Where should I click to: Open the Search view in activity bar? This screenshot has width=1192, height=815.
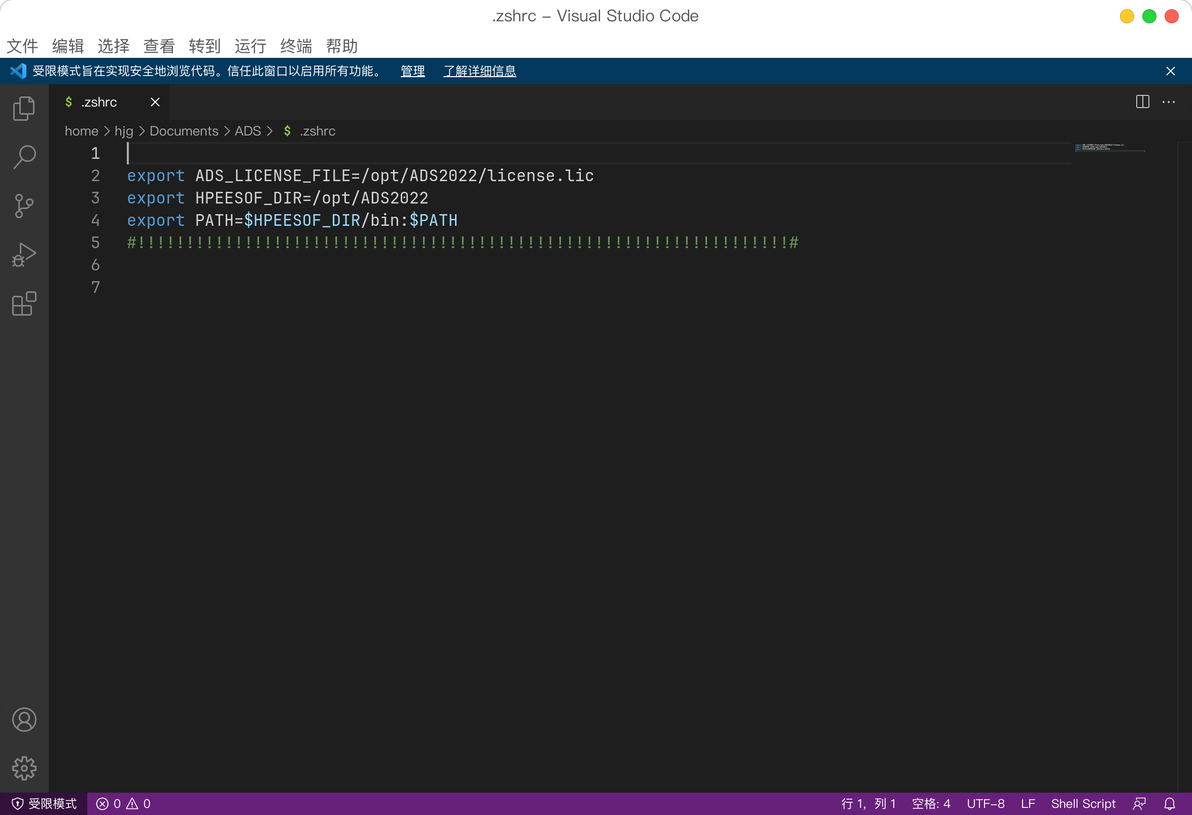click(x=24, y=157)
